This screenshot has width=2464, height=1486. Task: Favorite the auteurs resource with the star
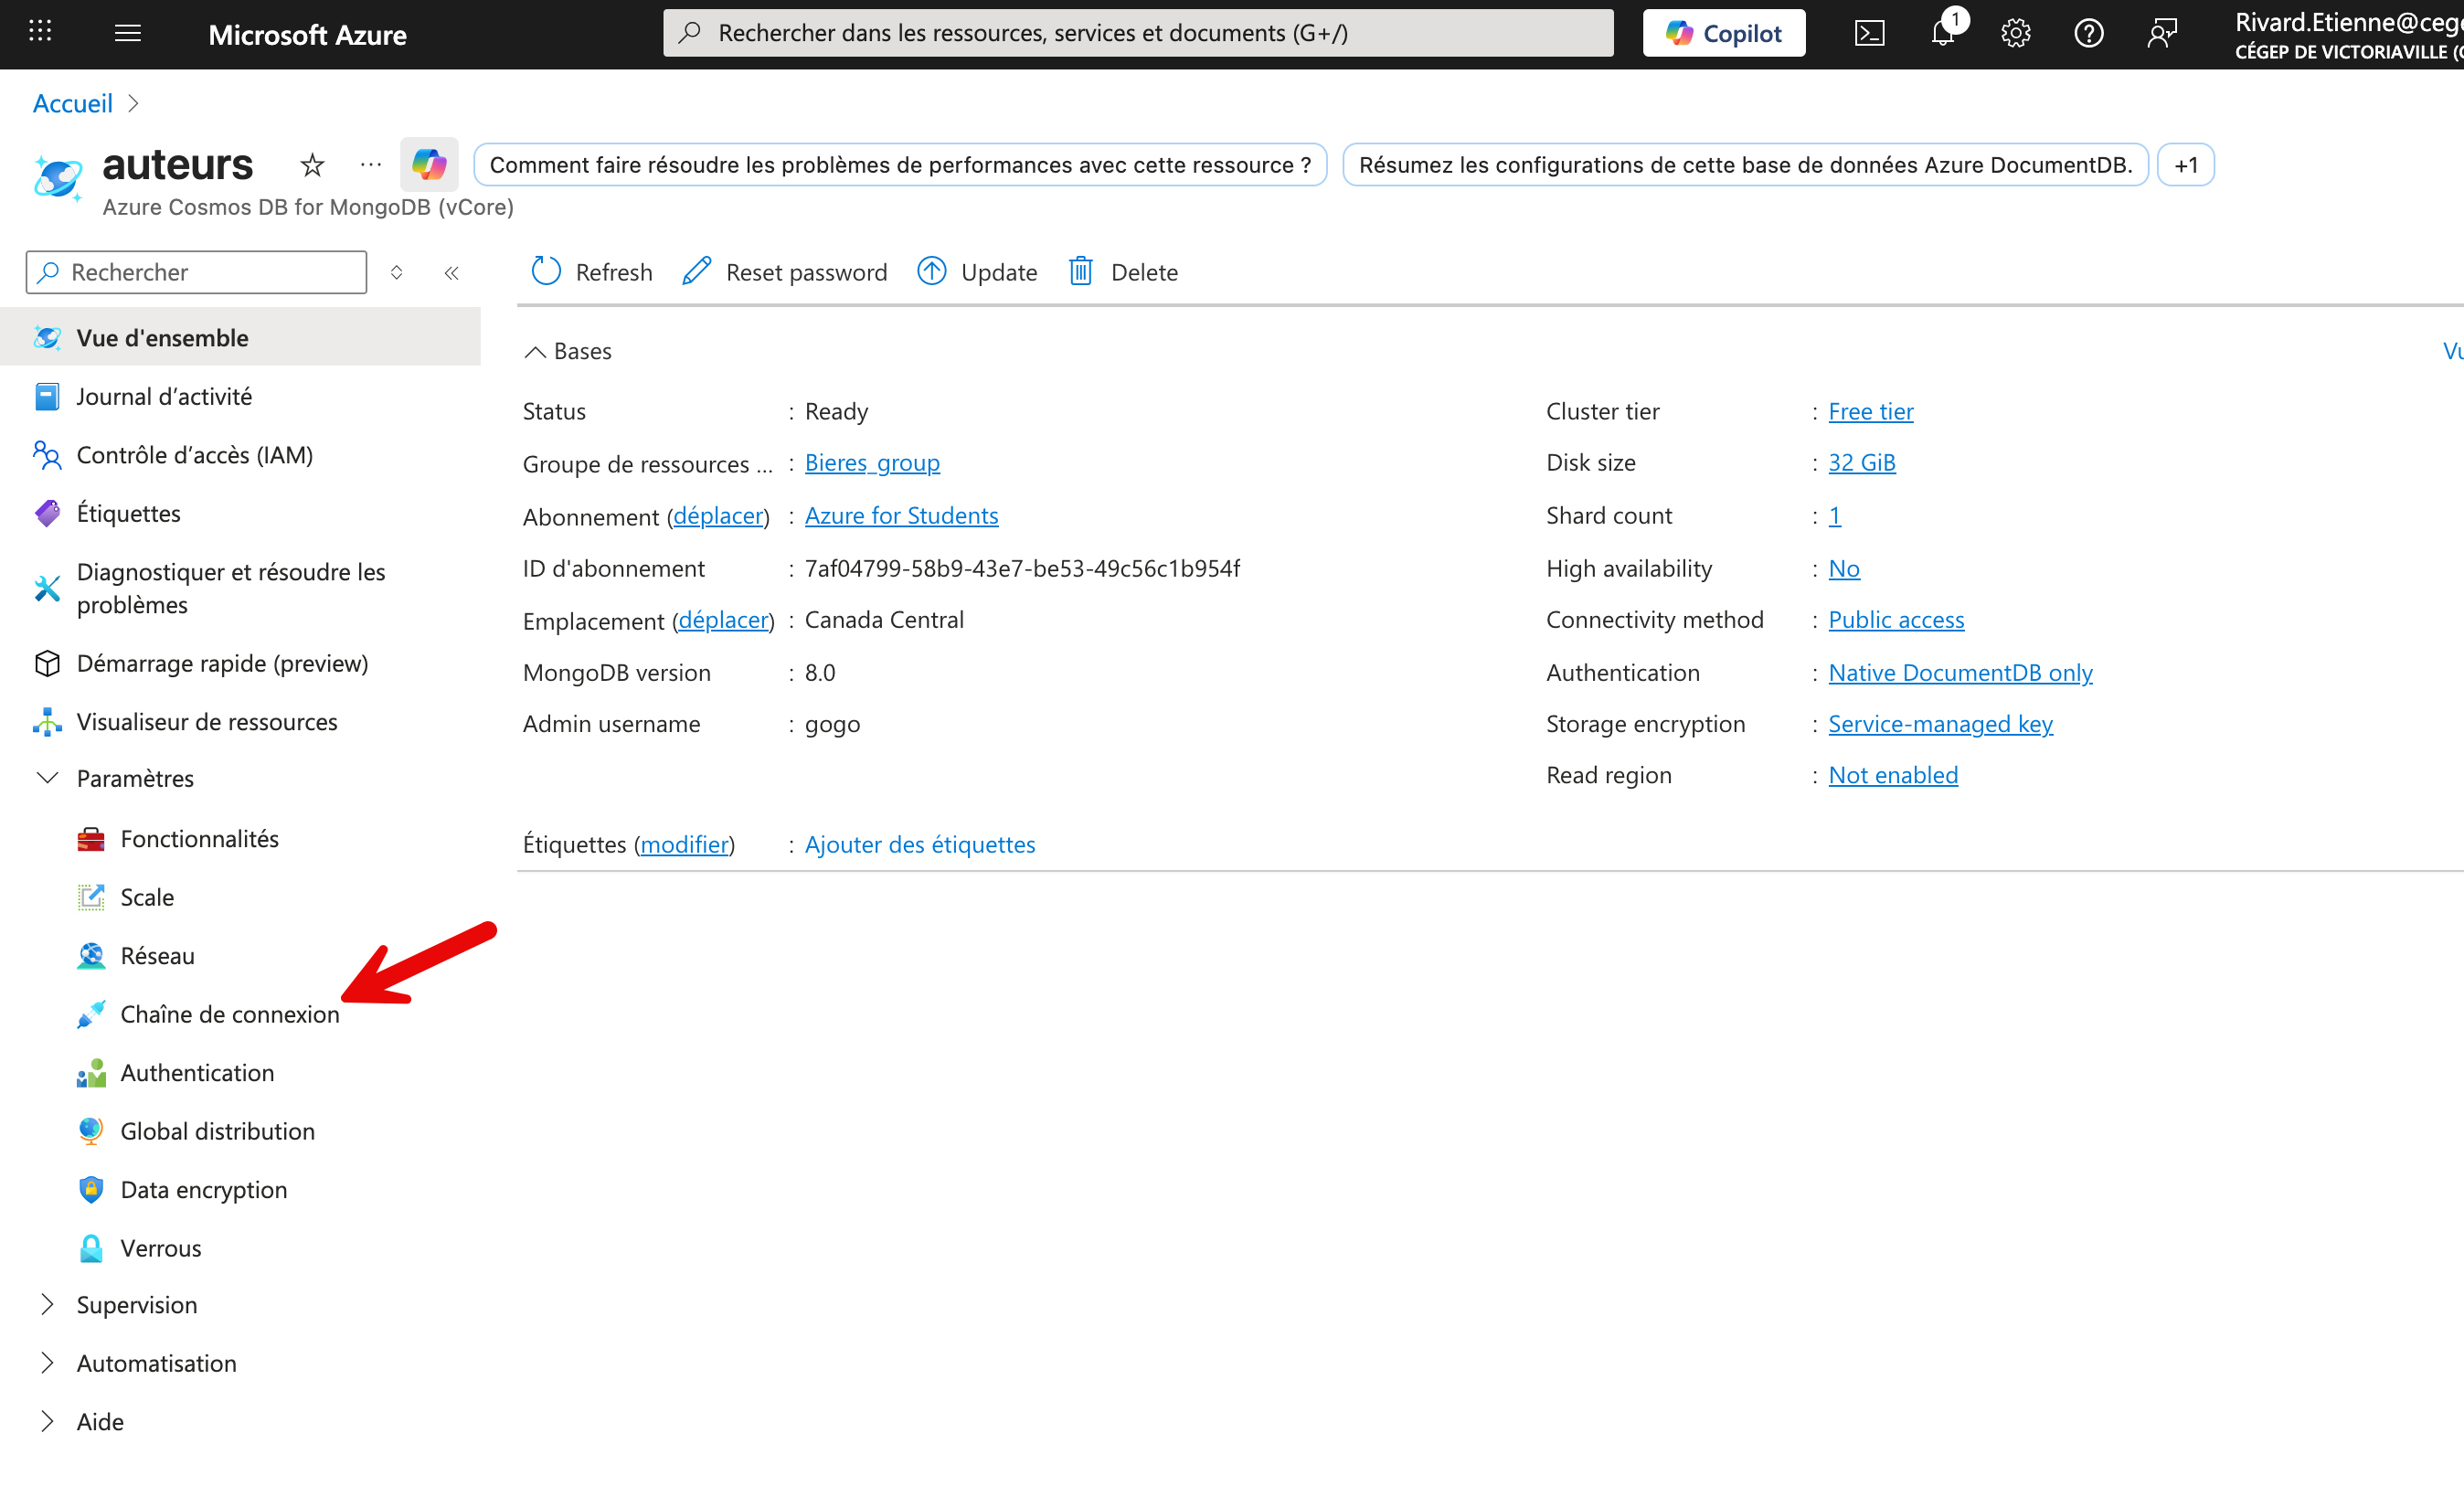(x=311, y=165)
